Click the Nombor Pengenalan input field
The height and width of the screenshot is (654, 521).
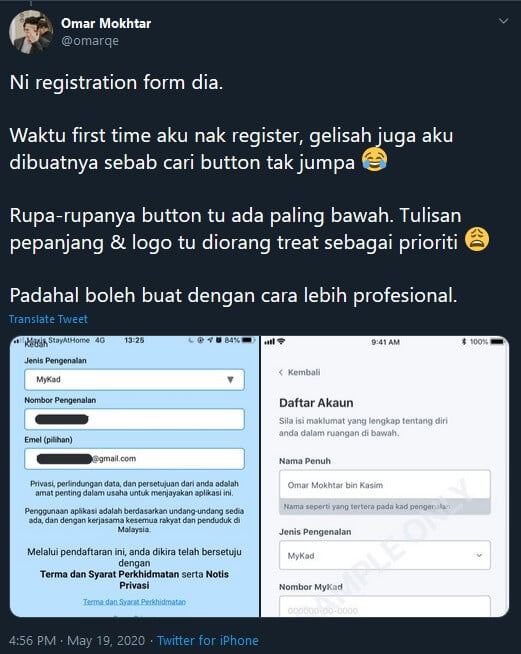click(x=134, y=419)
